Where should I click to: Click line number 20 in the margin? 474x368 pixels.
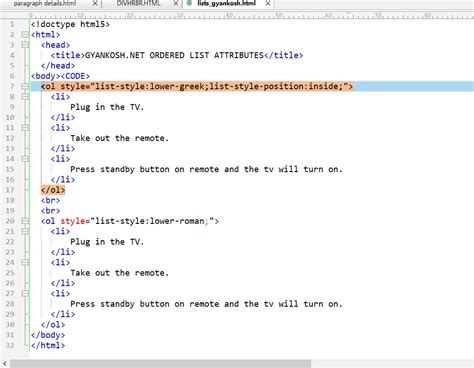10,221
